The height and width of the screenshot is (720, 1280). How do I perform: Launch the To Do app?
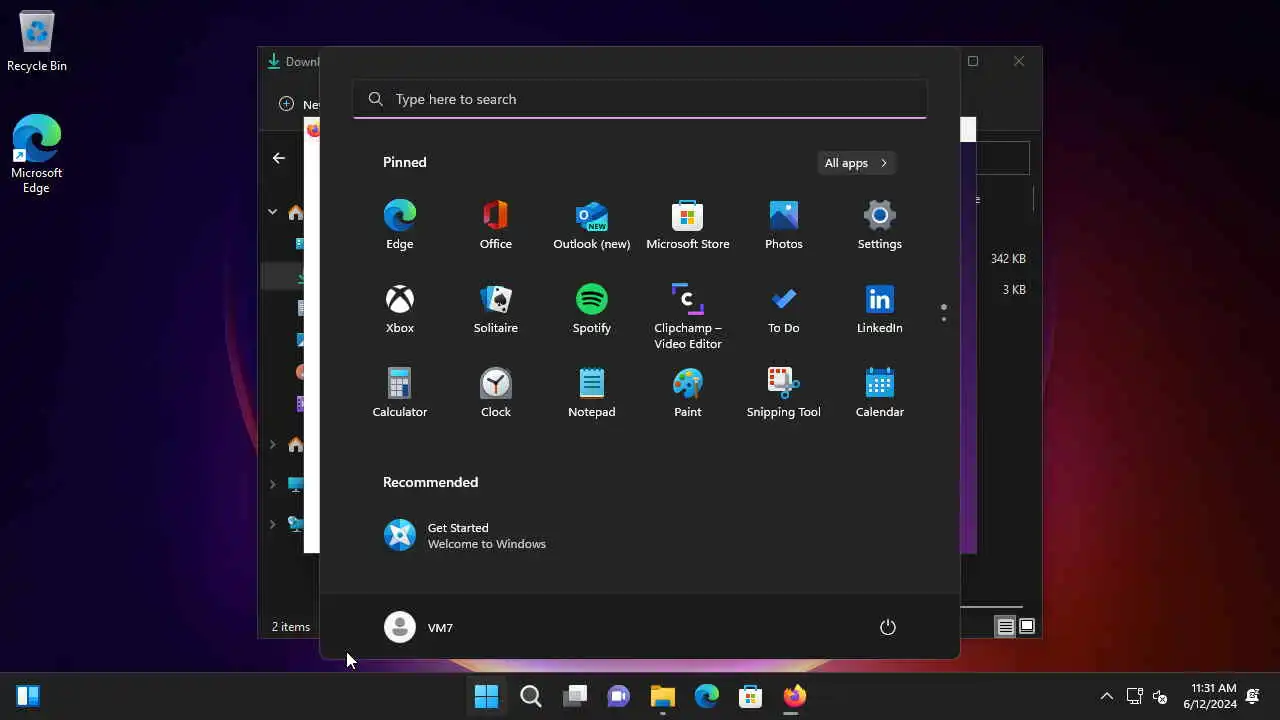pos(783,309)
